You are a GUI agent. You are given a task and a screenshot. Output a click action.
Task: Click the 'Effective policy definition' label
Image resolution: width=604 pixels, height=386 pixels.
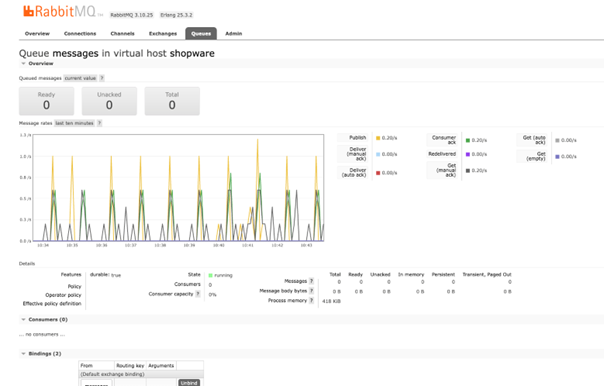(x=52, y=304)
